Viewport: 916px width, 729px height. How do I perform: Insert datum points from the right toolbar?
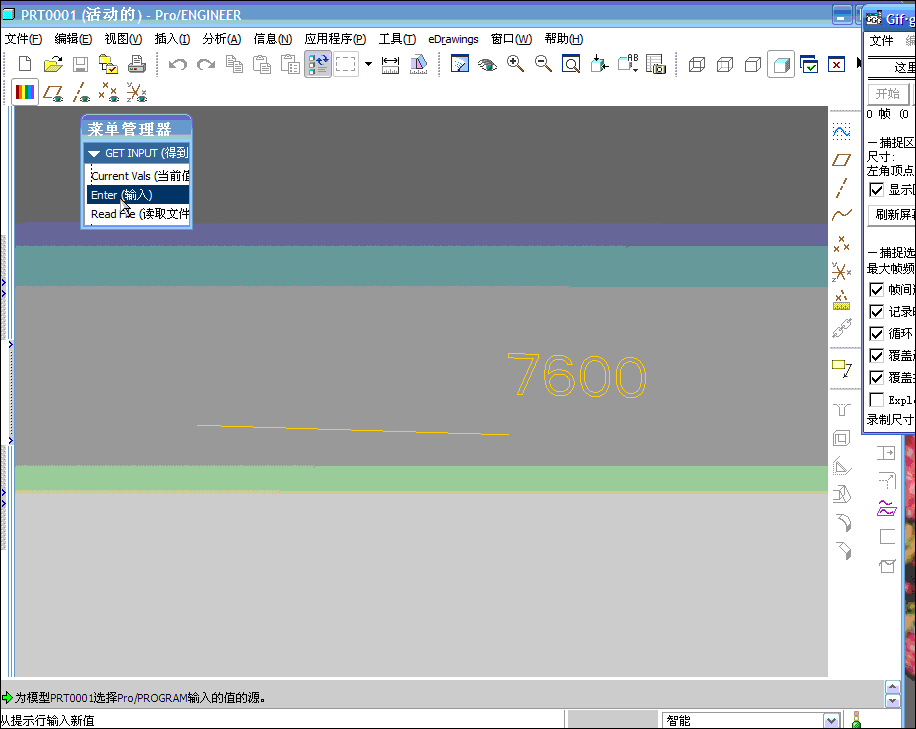(841, 243)
